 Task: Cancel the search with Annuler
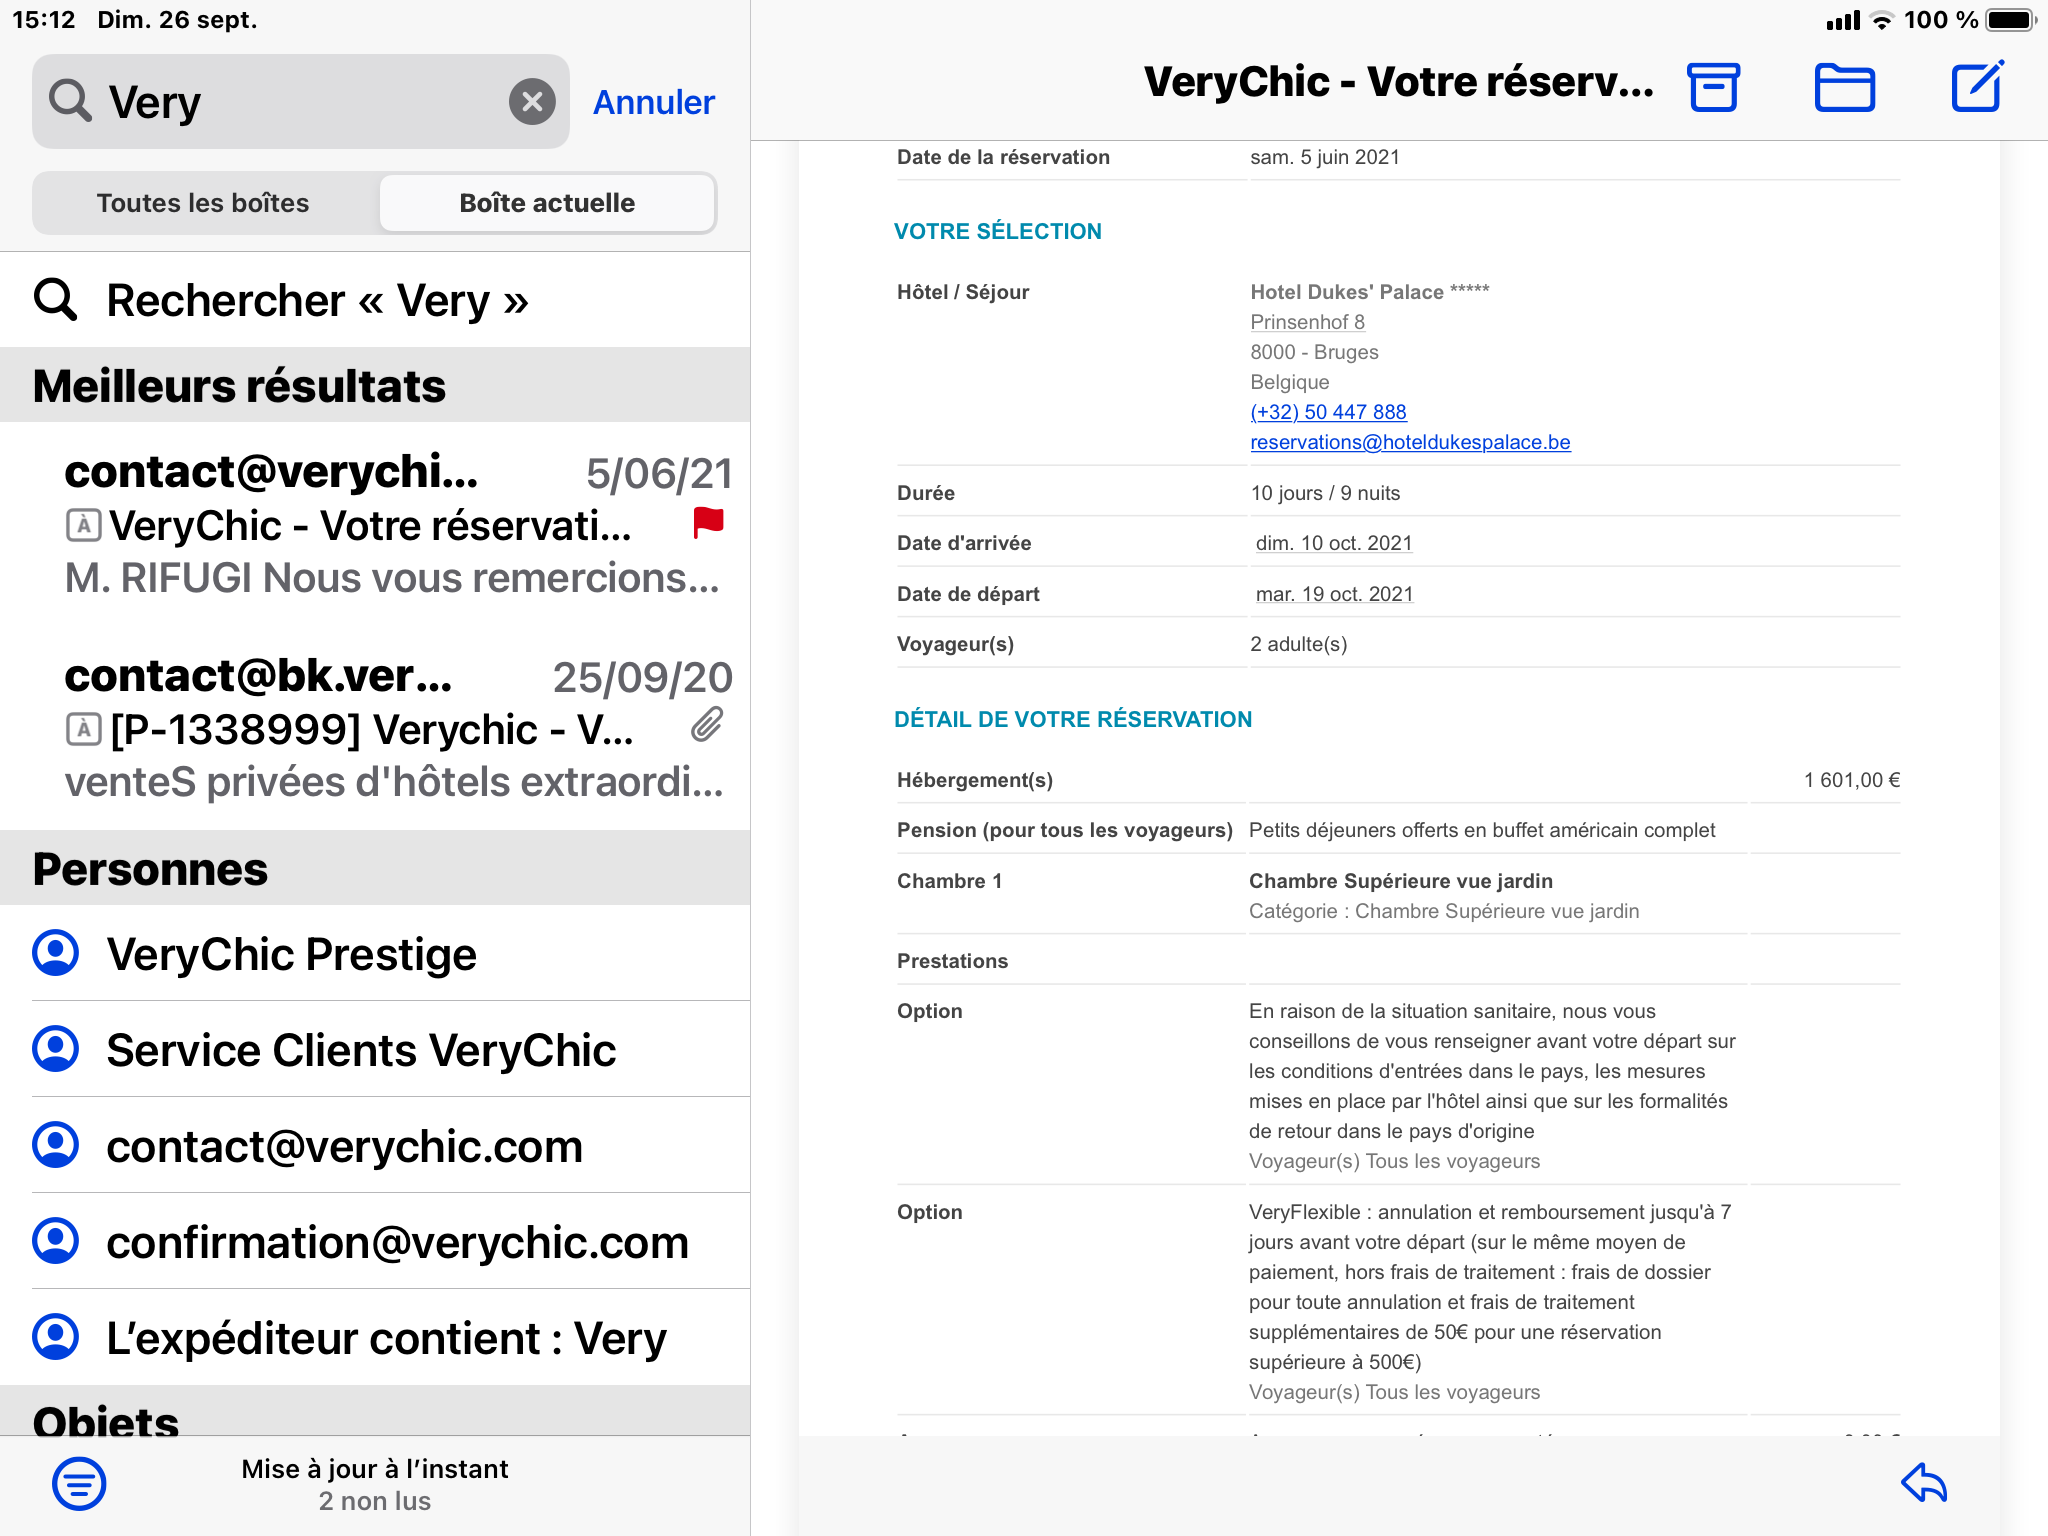pyautogui.click(x=653, y=102)
